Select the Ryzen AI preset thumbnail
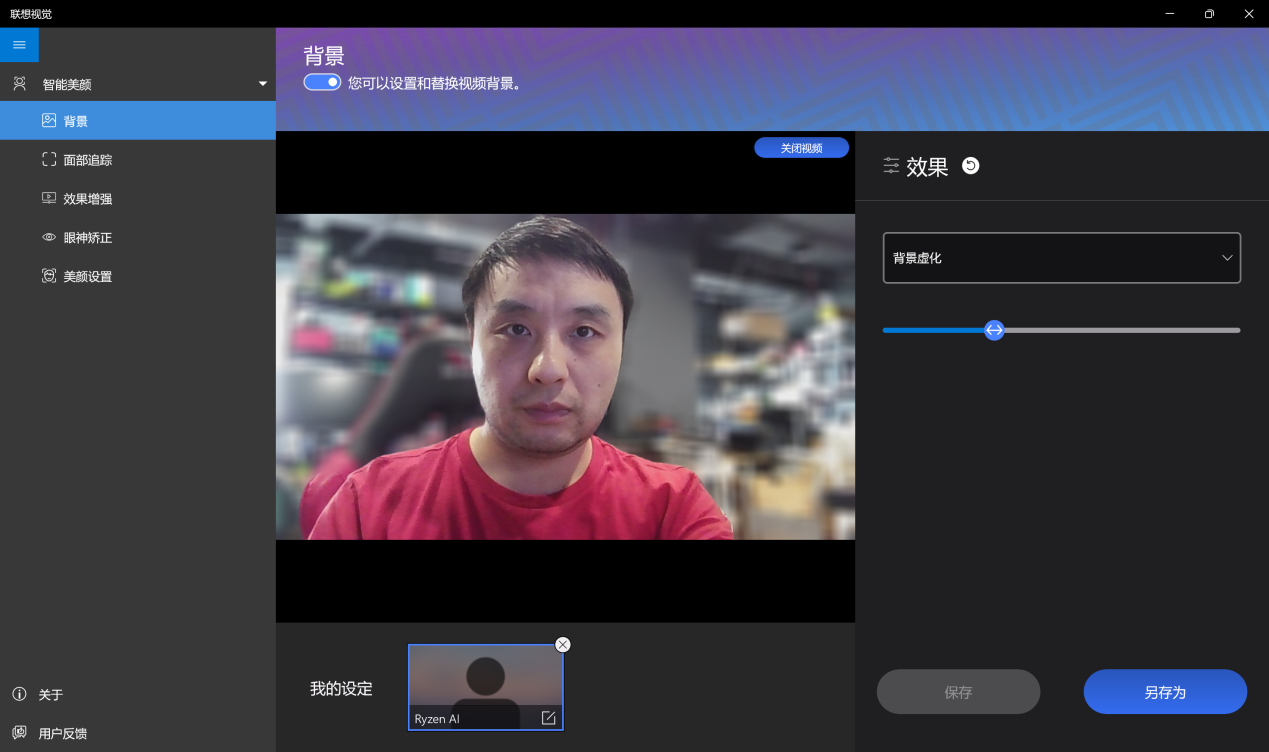This screenshot has width=1269, height=752. 485,678
